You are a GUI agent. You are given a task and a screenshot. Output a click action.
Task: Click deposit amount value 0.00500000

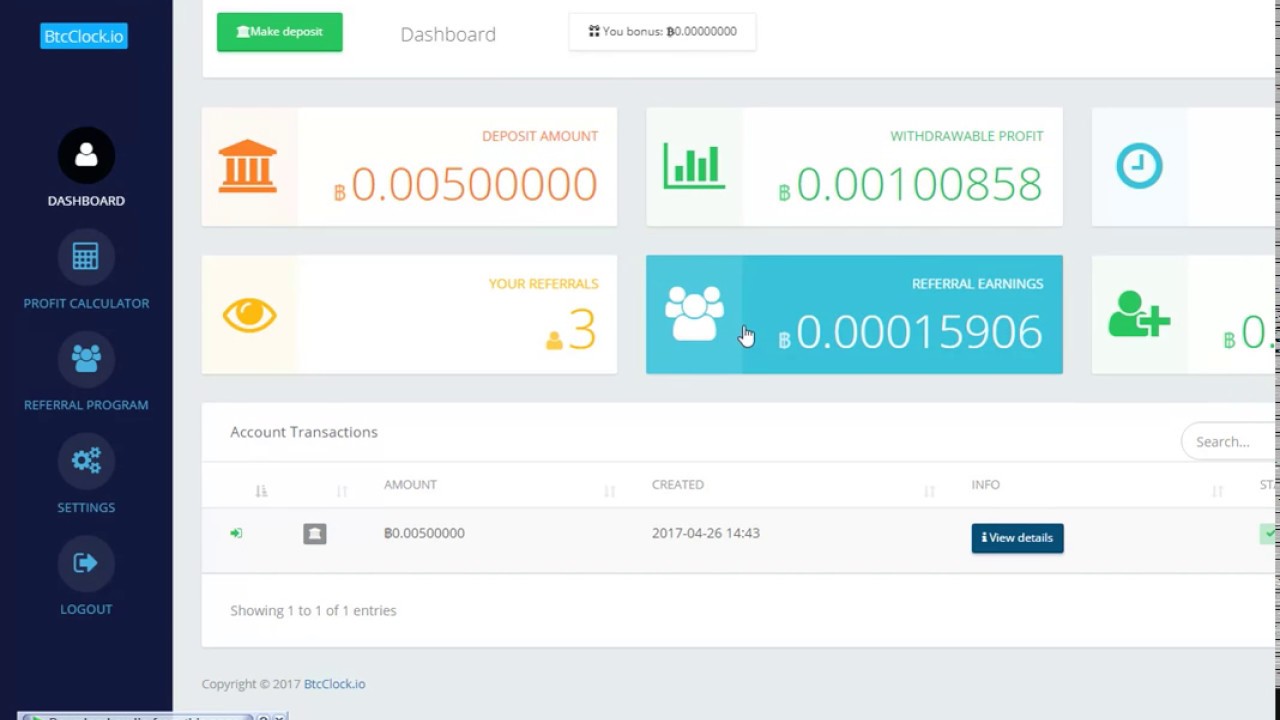tap(466, 184)
